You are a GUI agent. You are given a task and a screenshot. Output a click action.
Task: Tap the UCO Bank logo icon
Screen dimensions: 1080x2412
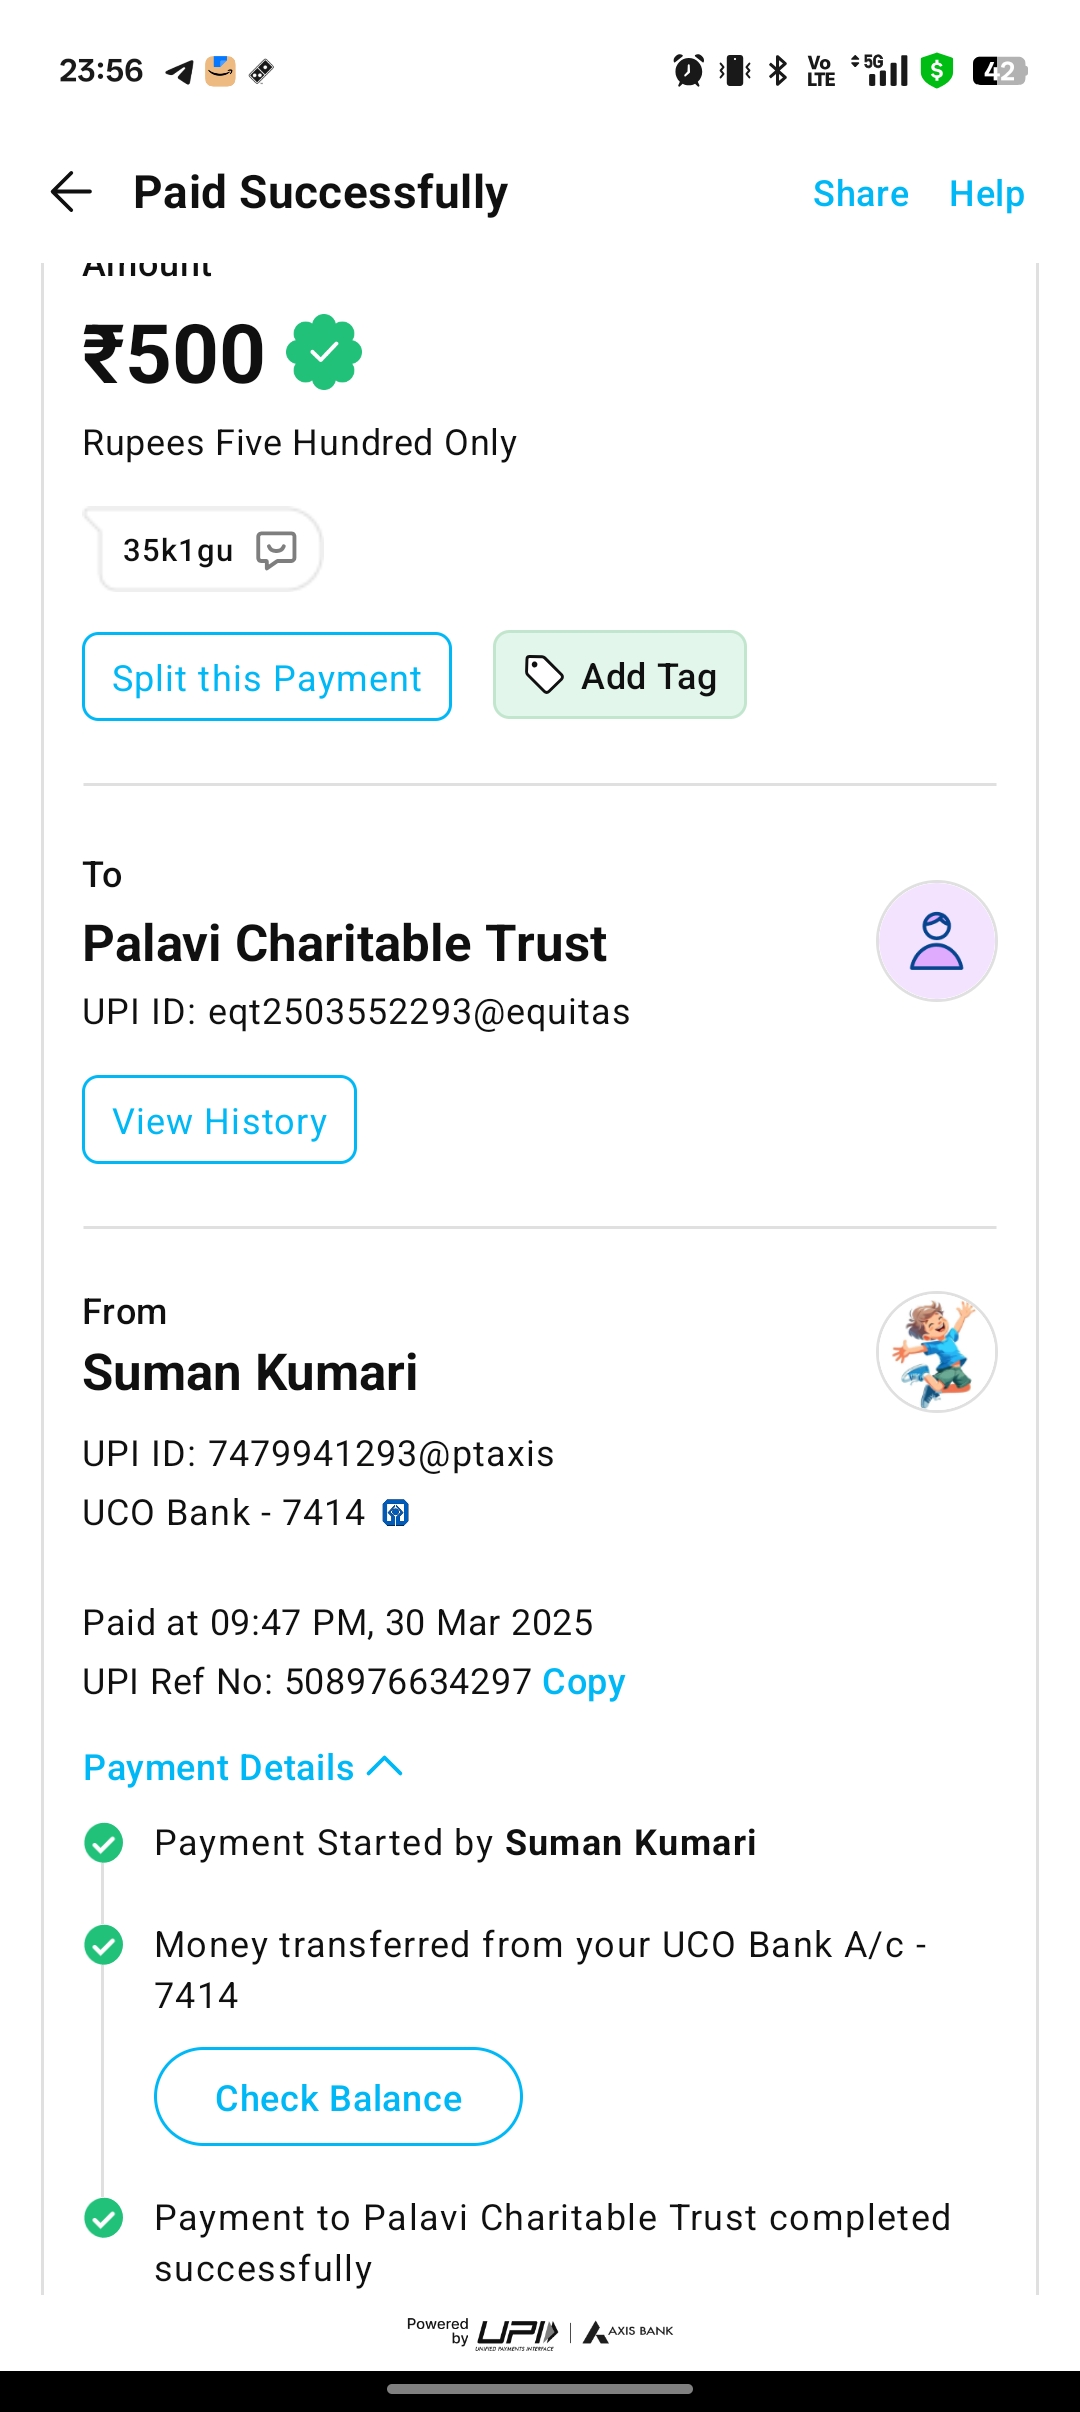[x=396, y=1513]
